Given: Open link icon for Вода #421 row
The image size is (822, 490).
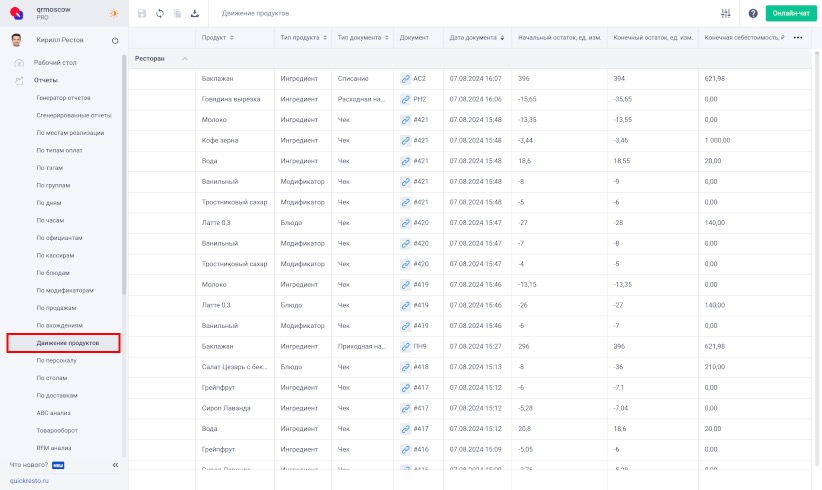Looking at the screenshot, I should pyautogui.click(x=405, y=161).
